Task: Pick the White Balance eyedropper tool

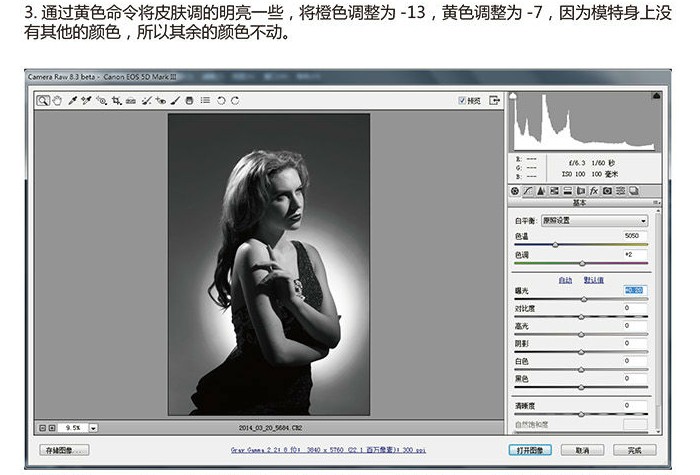Action: (x=72, y=100)
